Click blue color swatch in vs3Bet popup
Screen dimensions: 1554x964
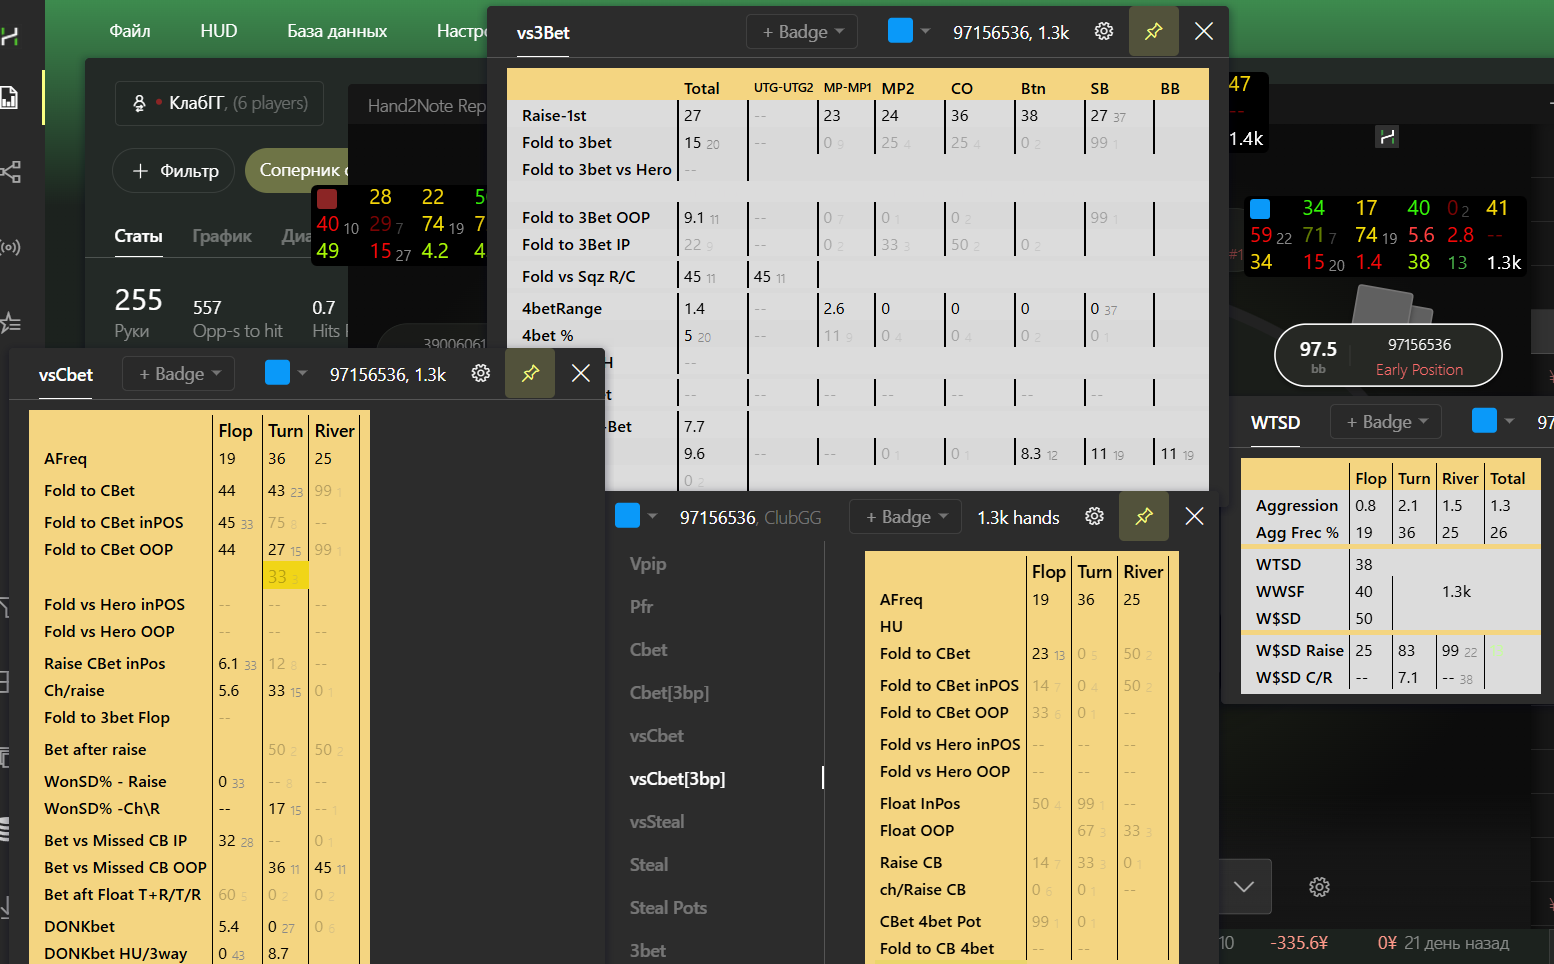(x=900, y=31)
